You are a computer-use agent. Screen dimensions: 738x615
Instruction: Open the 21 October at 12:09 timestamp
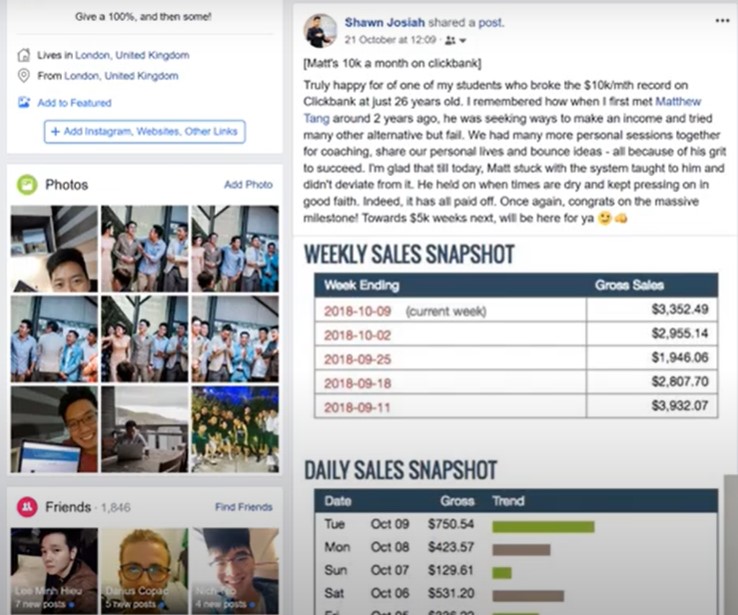point(390,40)
